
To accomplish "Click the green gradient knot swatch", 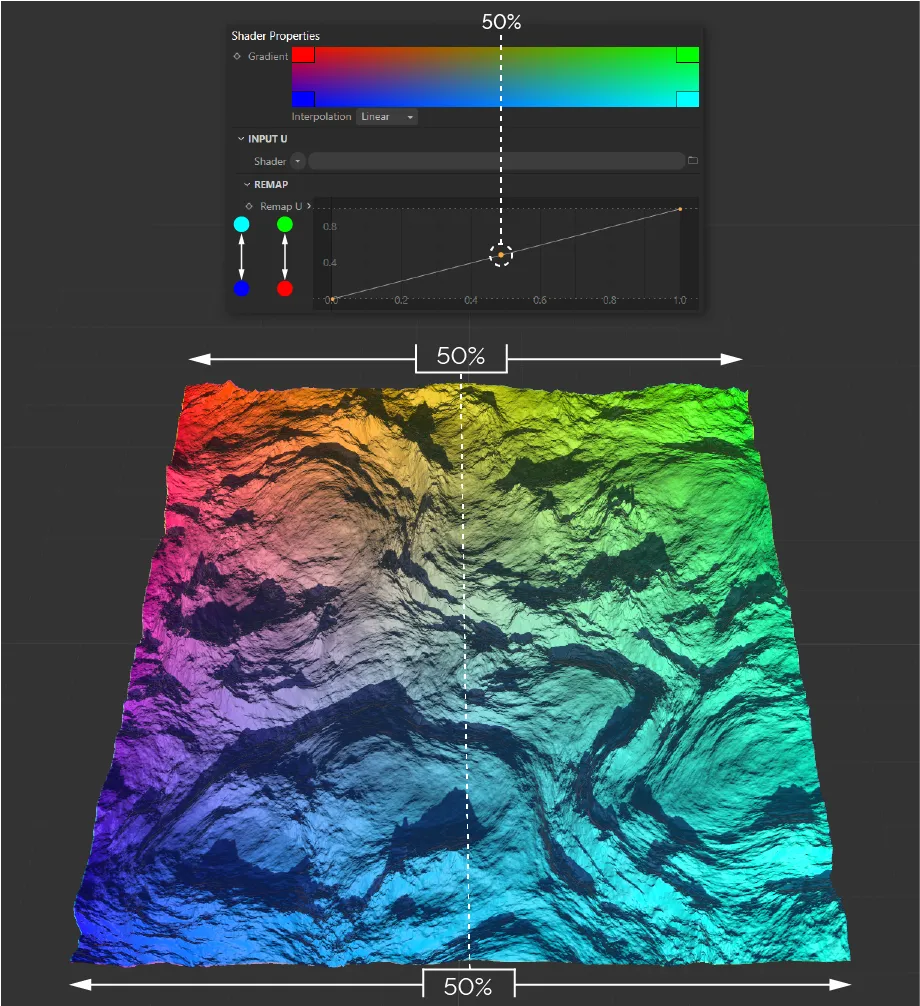I will 688,56.
